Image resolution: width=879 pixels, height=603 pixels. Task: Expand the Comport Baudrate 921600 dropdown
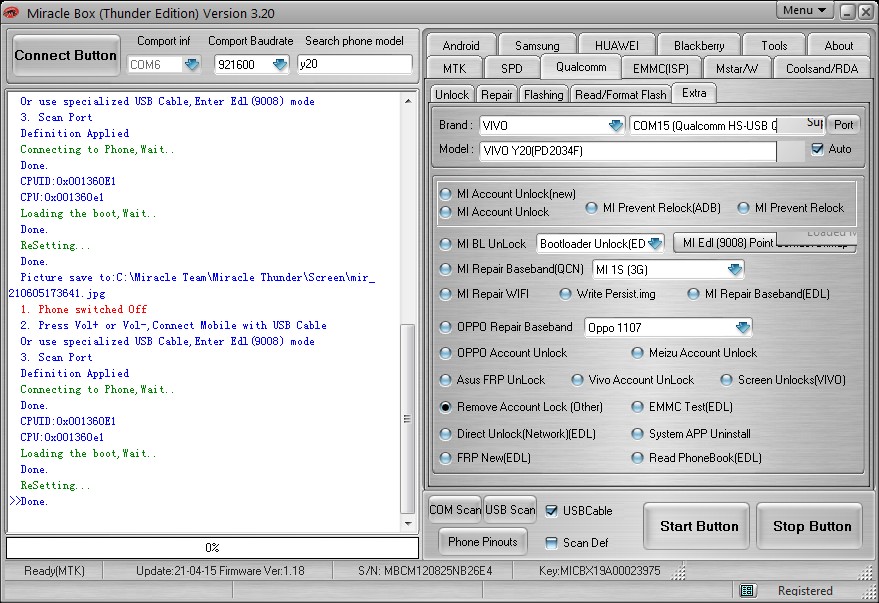click(x=279, y=64)
